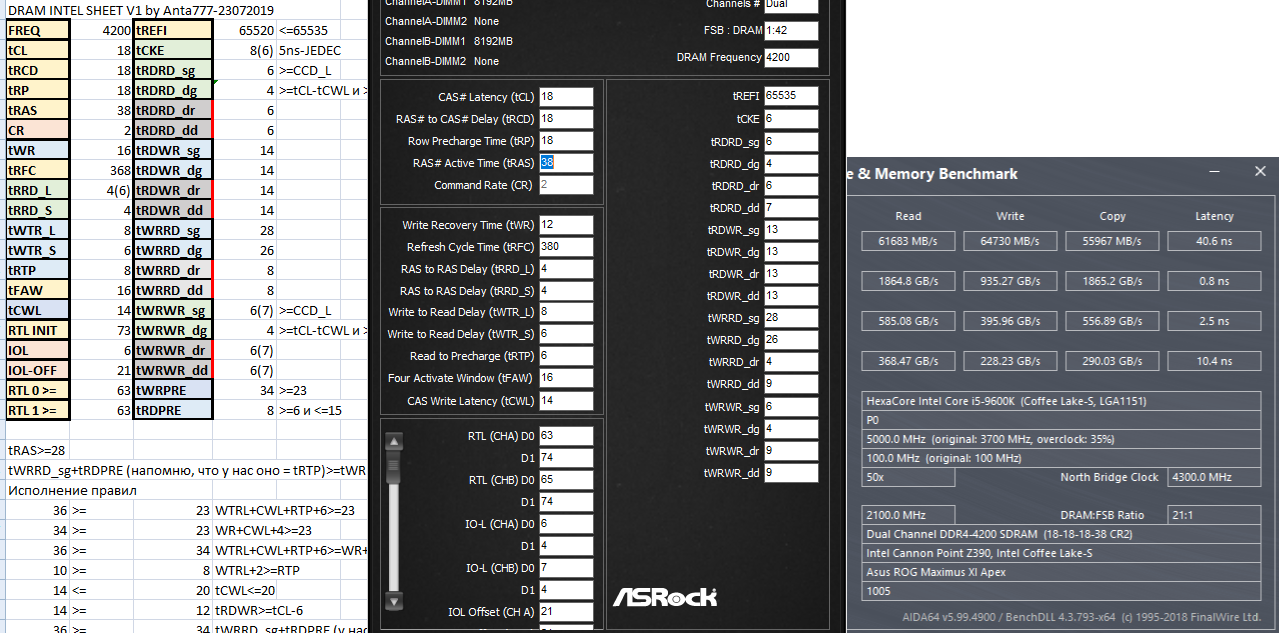This screenshot has height=633, width=1279.
Task: Click the Refresh Cycle Time (tRFC) field
Action: click(x=566, y=247)
